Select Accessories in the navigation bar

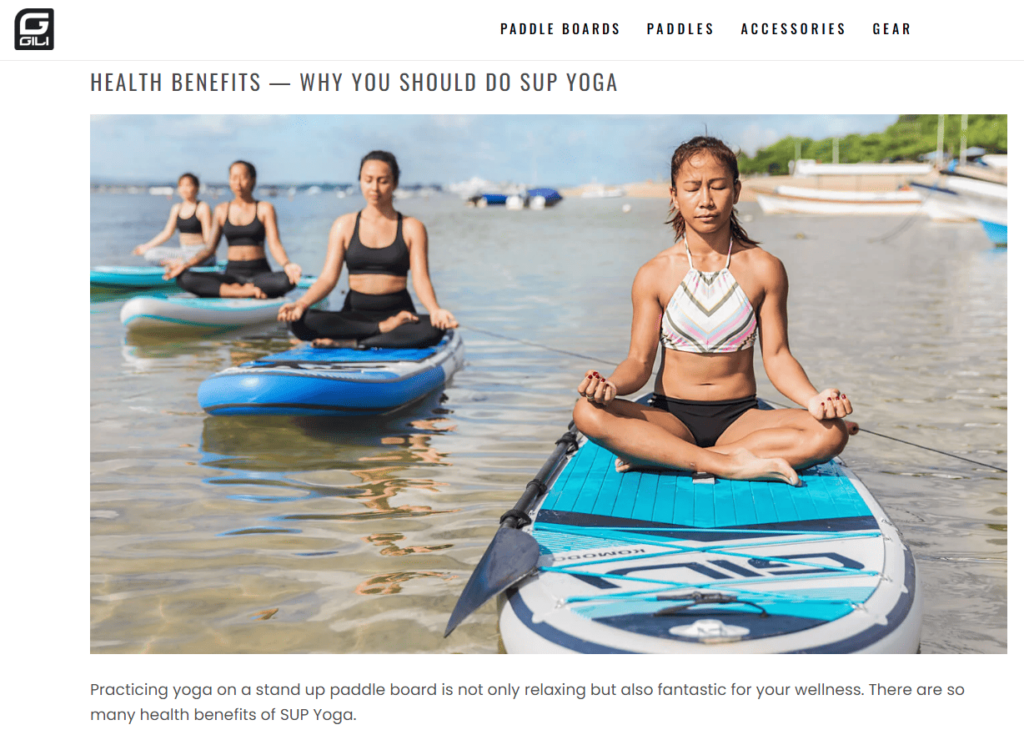[793, 29]
